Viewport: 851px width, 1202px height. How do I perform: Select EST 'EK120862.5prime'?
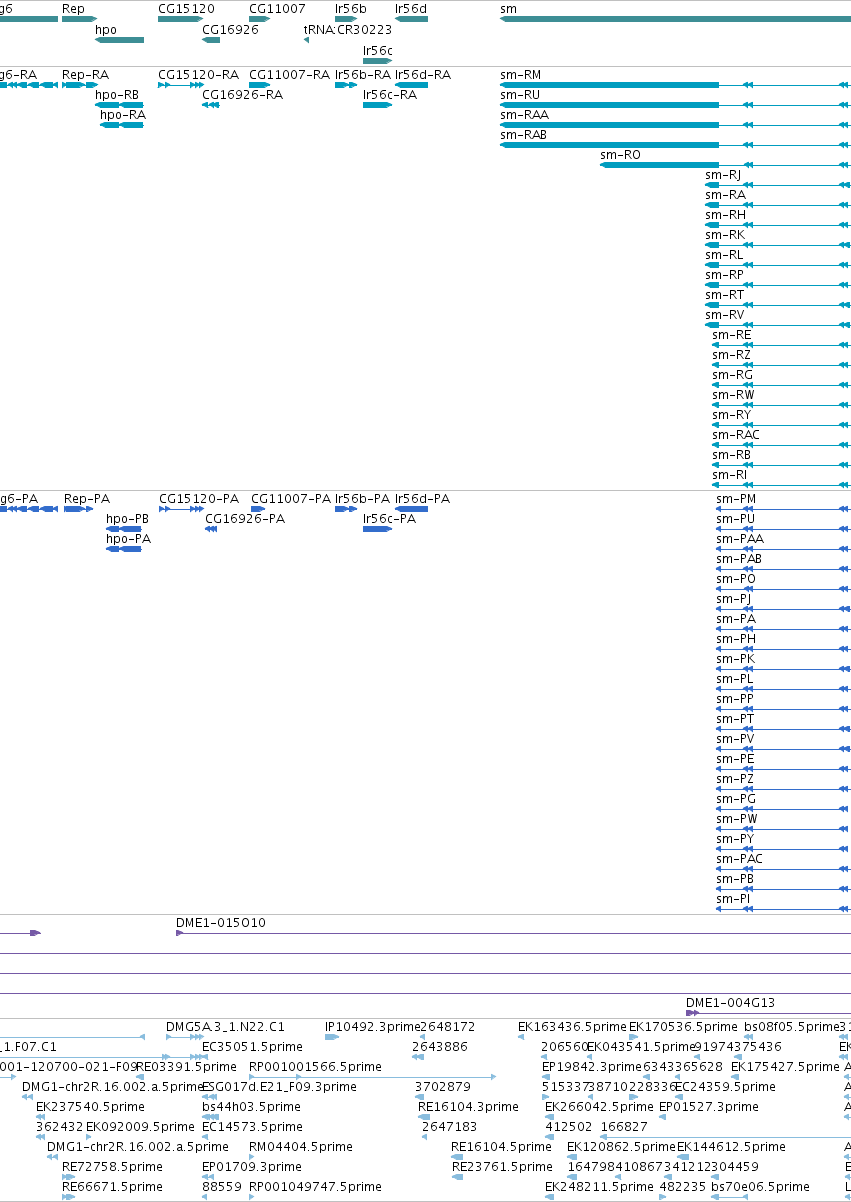click(621, 1147)
